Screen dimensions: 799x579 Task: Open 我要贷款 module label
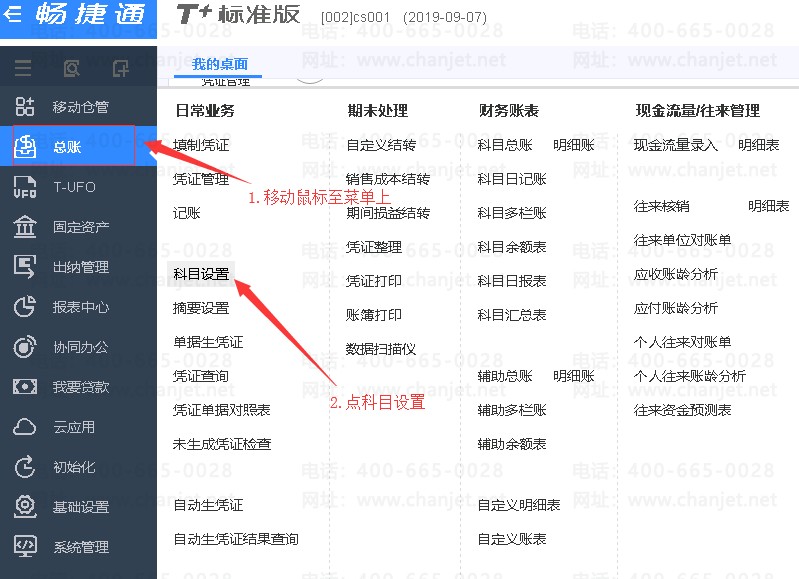[81, 387]
